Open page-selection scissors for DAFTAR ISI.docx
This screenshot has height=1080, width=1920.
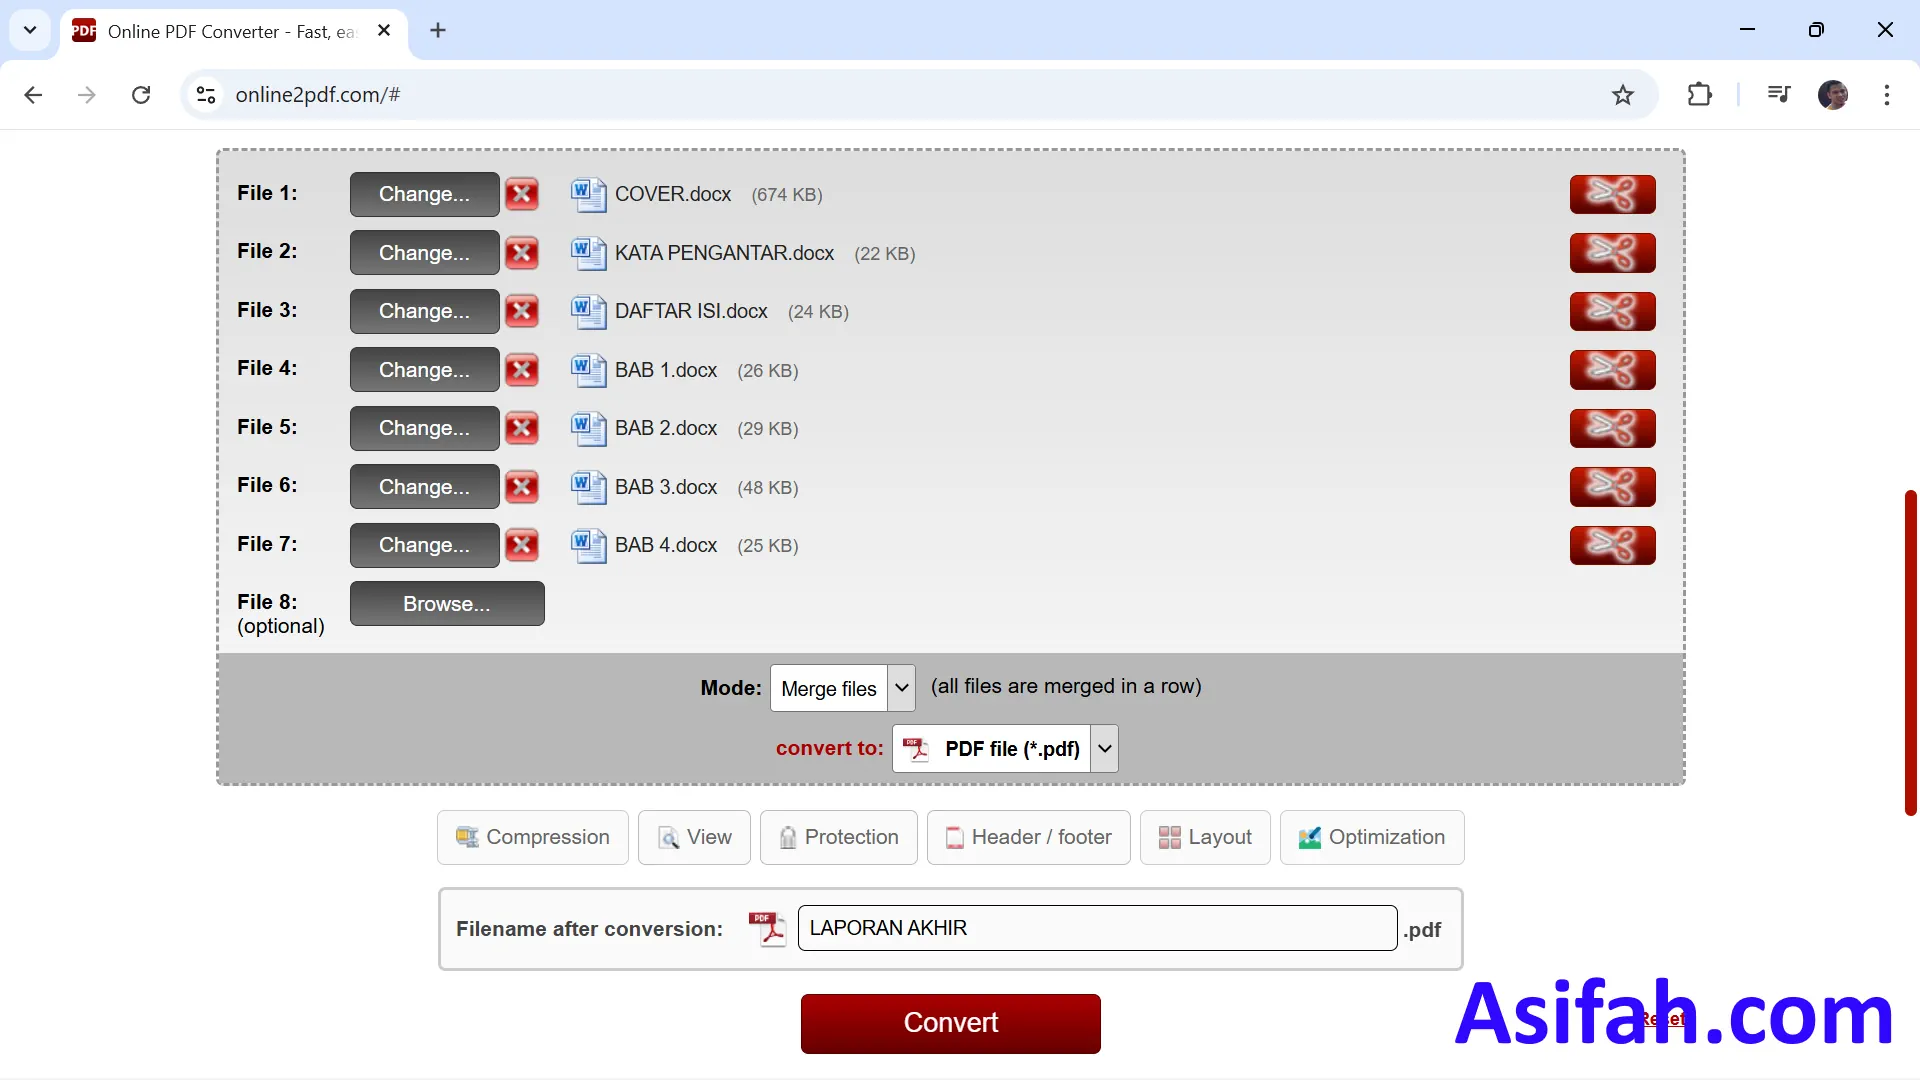pyautogui.click(x=1612, y=311)
